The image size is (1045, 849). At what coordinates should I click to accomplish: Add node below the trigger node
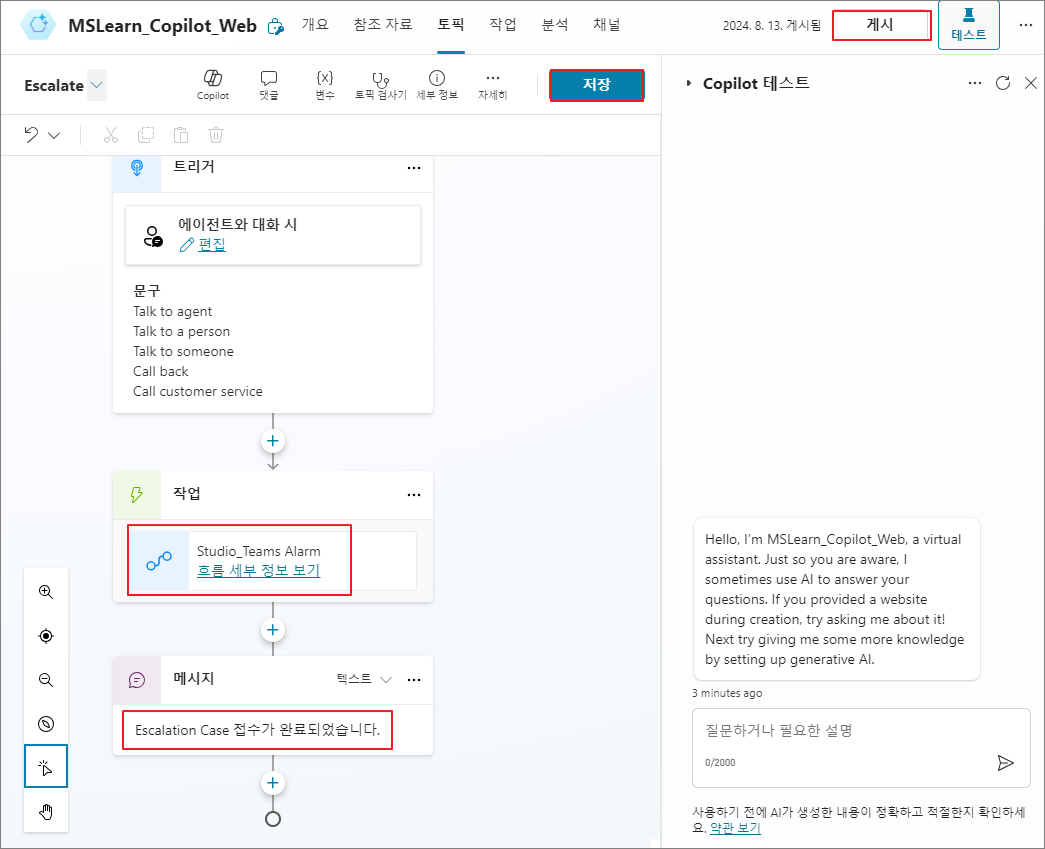click(x=273, y=441)
